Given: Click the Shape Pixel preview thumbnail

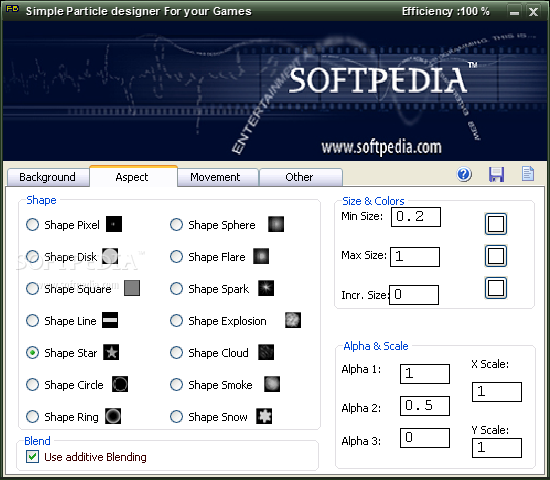Looking at the screenshot, I should click(114, 224).
